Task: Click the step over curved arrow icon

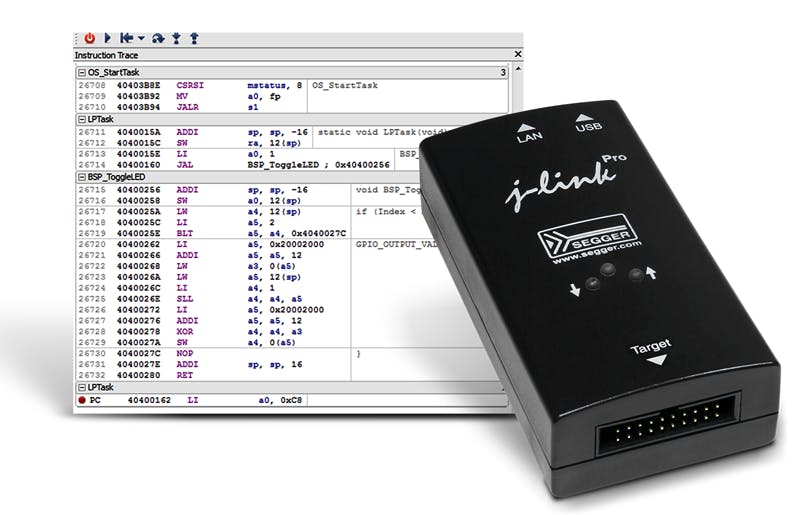Action: 158,38
